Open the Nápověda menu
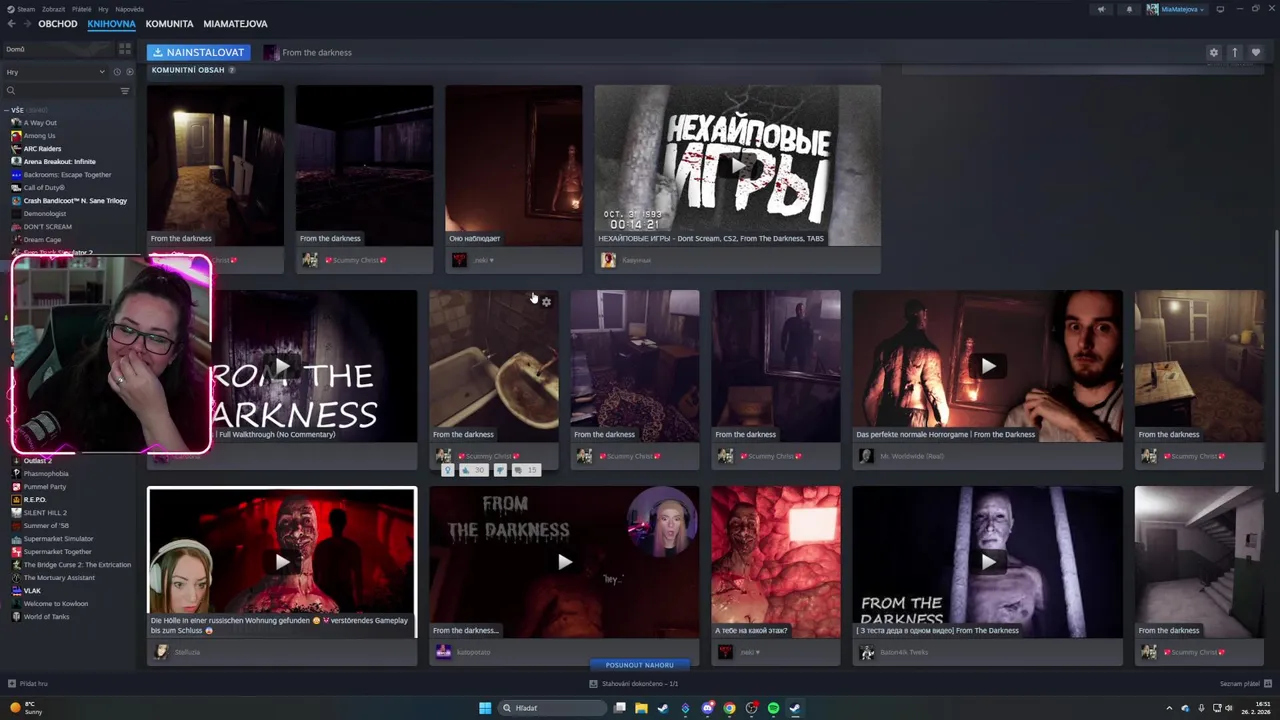 (x=129, y=9)
